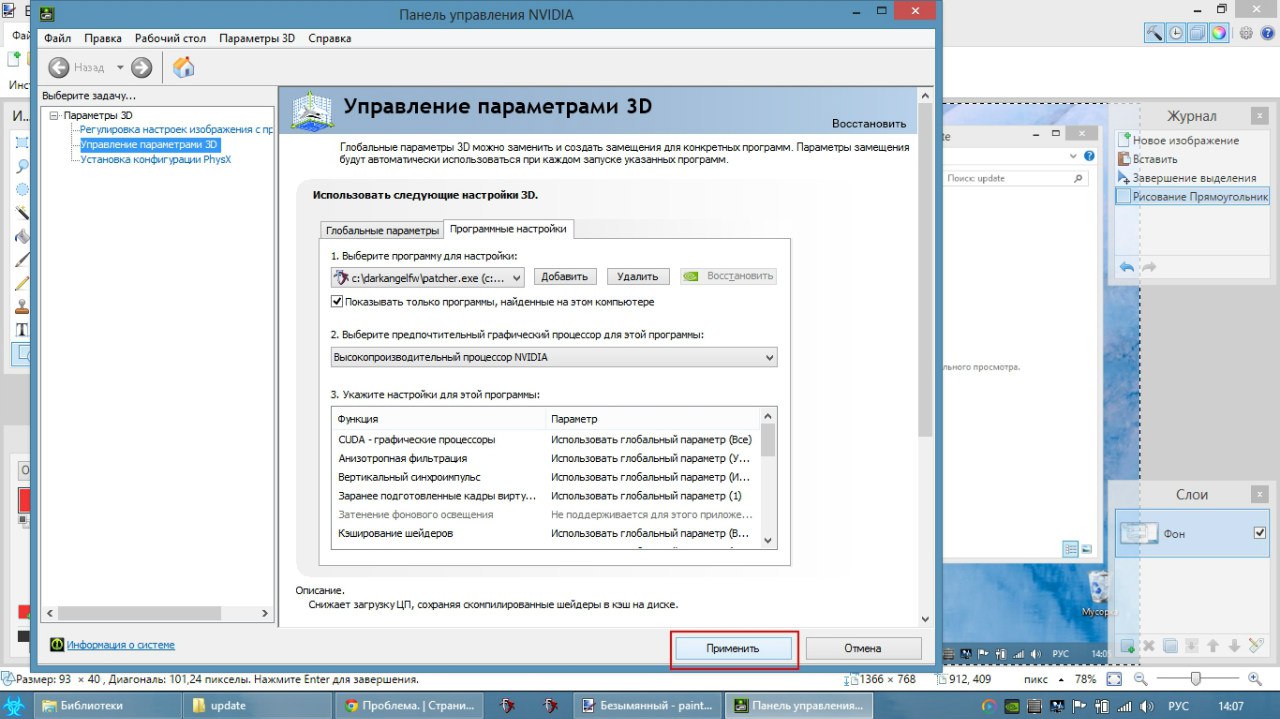1280x719 pixels.
Task: Toggle 'Показывать только программы' checkbox
Action: pyautogui.click(x=337, y=301)
